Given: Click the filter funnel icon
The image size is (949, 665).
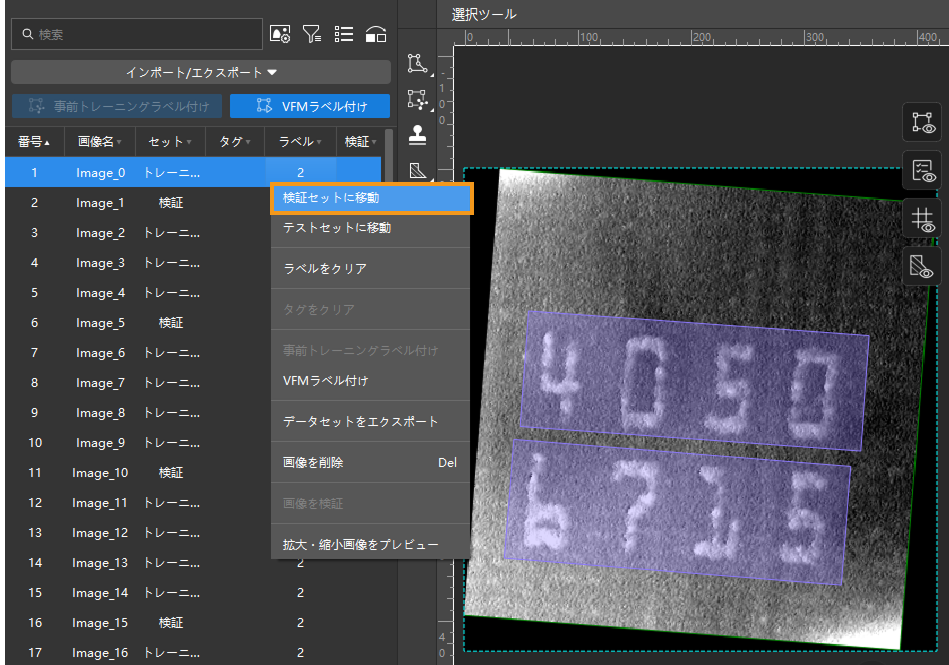Looking at the screenshot, I should 312,34.
